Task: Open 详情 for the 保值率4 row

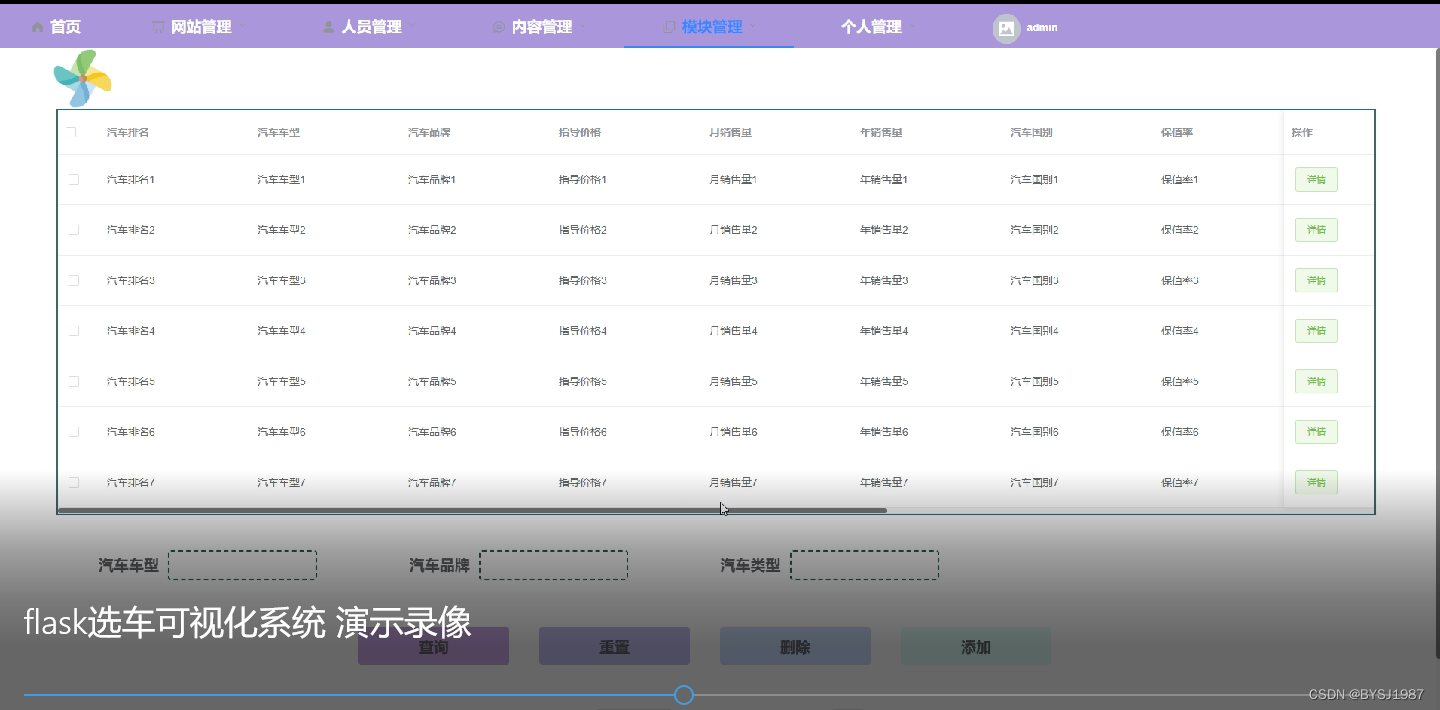Action: click(x=1316, y=331)
